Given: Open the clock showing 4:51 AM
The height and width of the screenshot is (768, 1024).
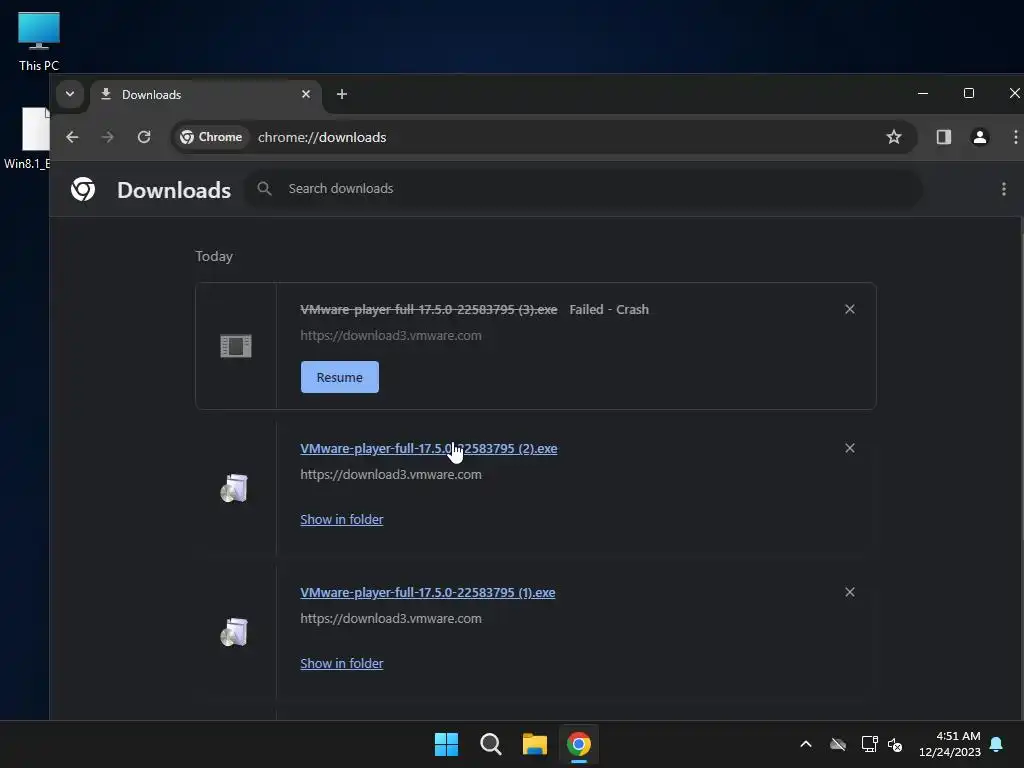Looking at the screenshot, I should coord(950,744).
